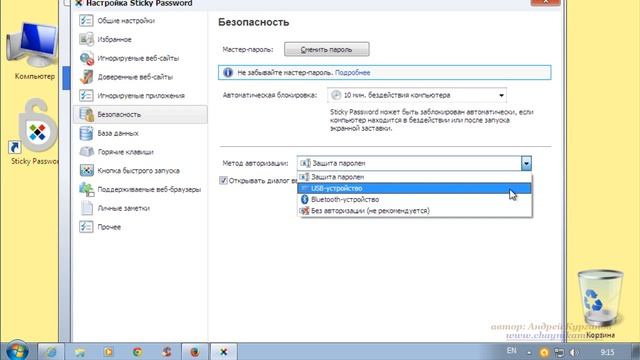Screen dimensions: 640x360
Task: Select the Доверенные веб-сайты icon
Action: point(86,77)
